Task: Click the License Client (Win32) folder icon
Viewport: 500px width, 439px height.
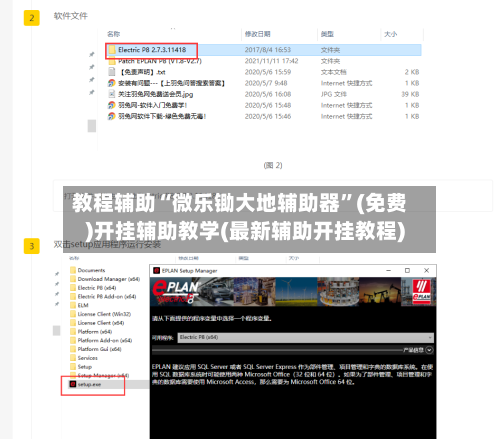Action: [x=73, y=314]
